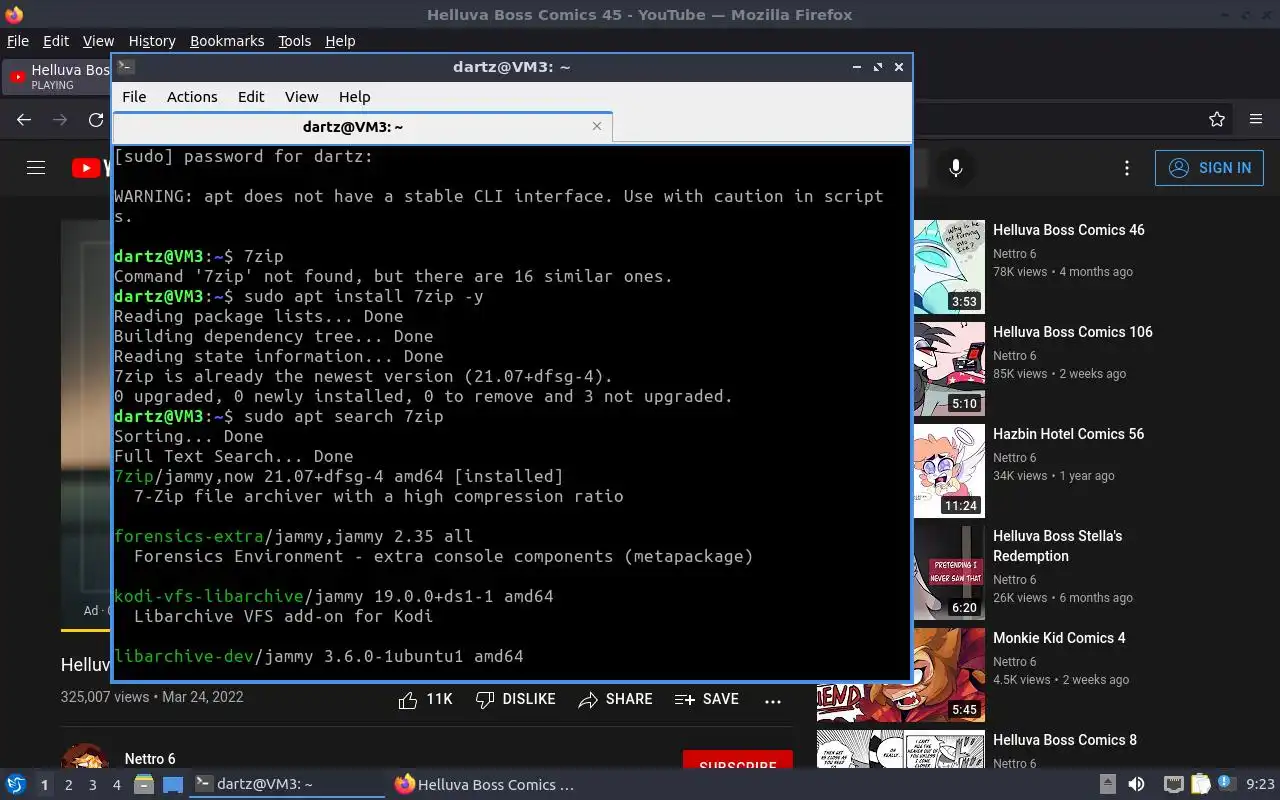1280x800 pixels.
Task: Open Hazbin Hotel Comics 56 thumbnail
Action: coord(949,471)
